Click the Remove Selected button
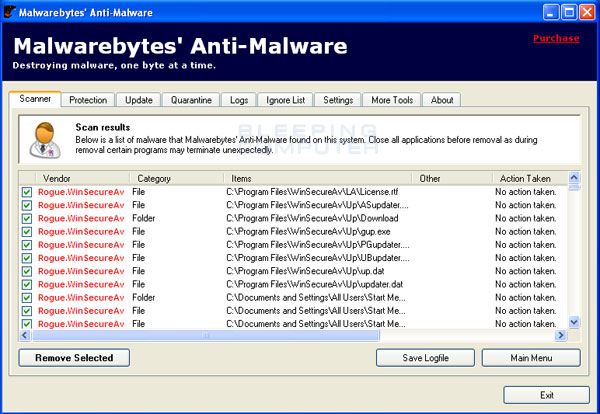600x414 pixels. click(74, 358)
